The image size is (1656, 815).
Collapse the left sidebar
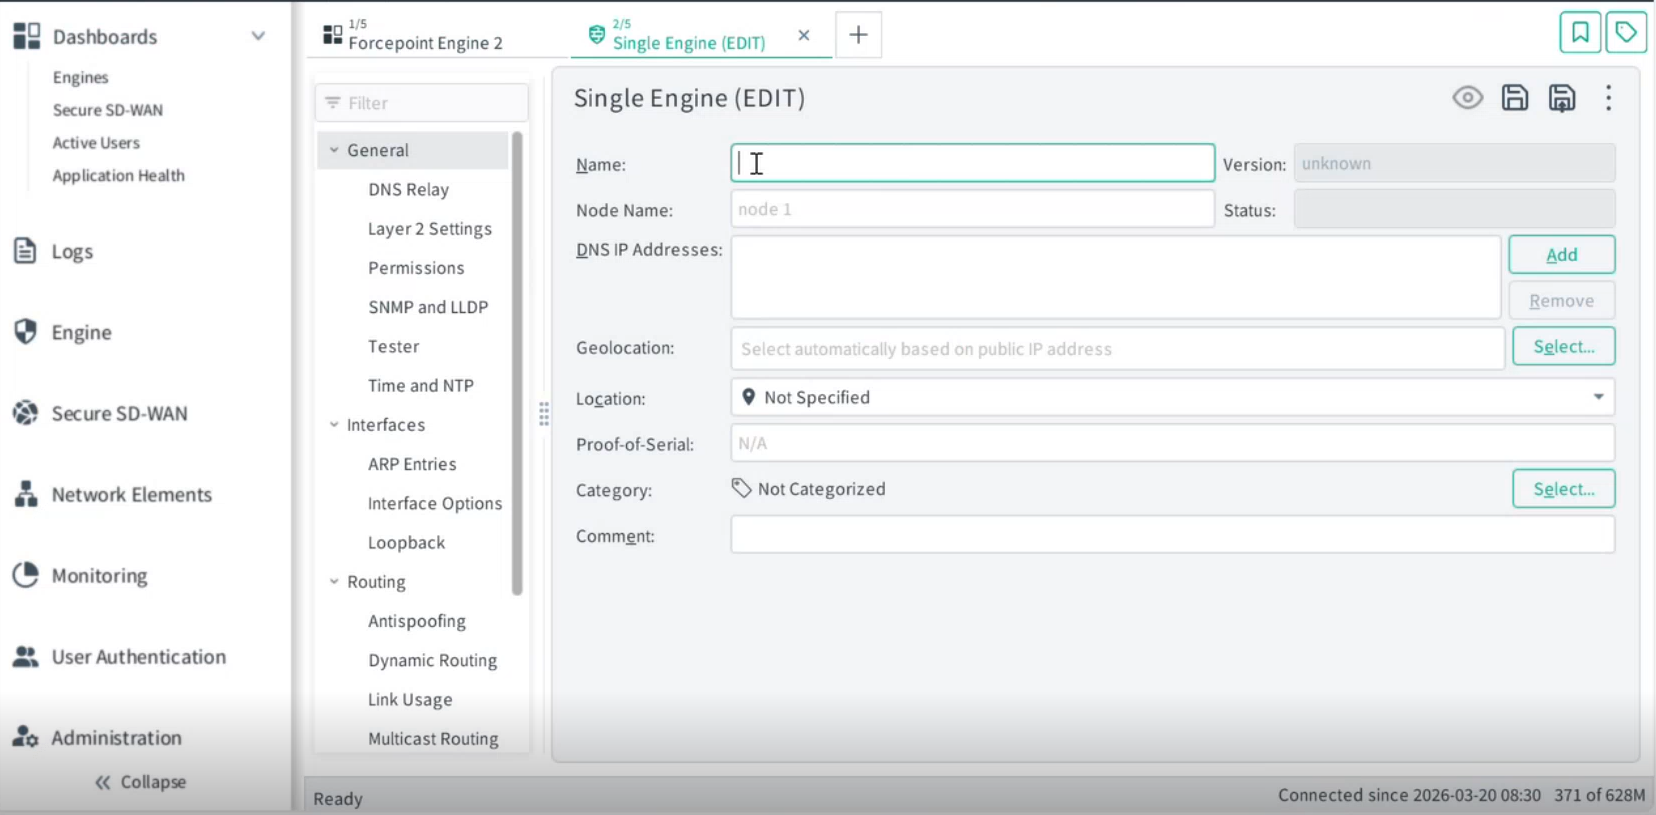[x=141, y=782]
